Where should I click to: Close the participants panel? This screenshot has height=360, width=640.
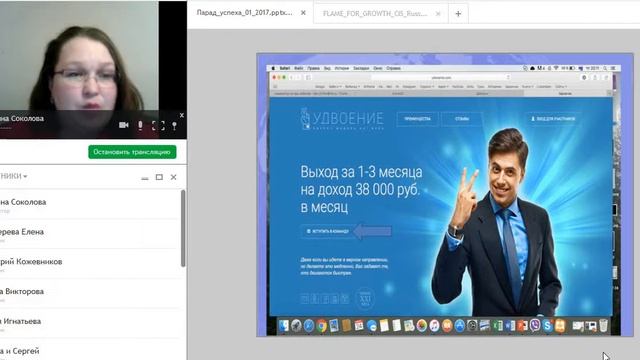[x=173, y=177]
